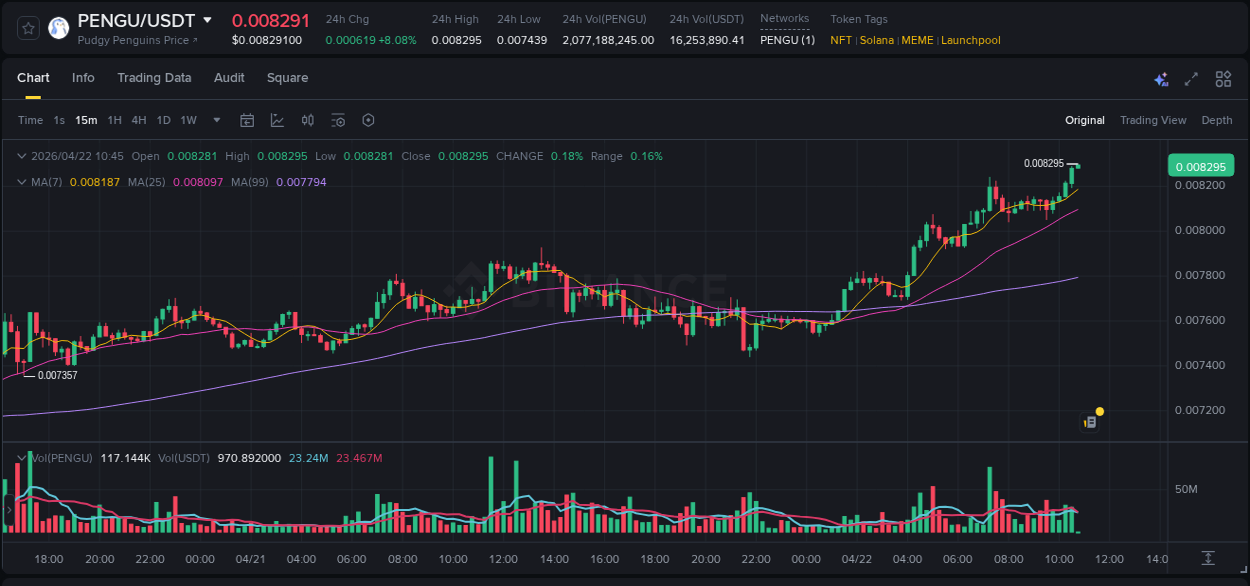
Task: Toggle the favorite star for PENGU/USDT
Action: point(27,27)
